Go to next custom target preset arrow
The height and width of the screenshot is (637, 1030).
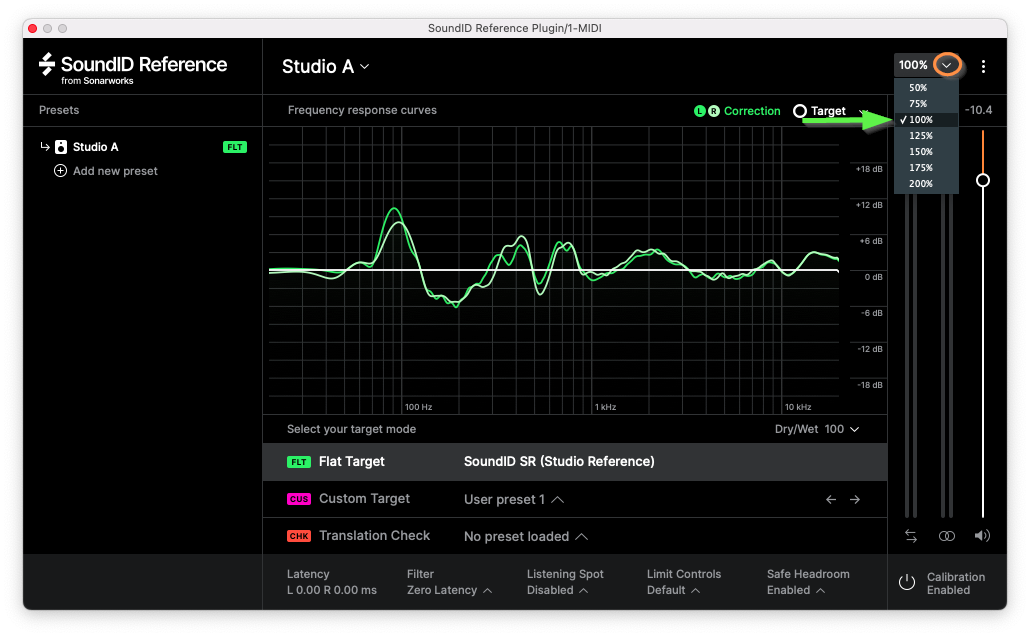(855, 500)
